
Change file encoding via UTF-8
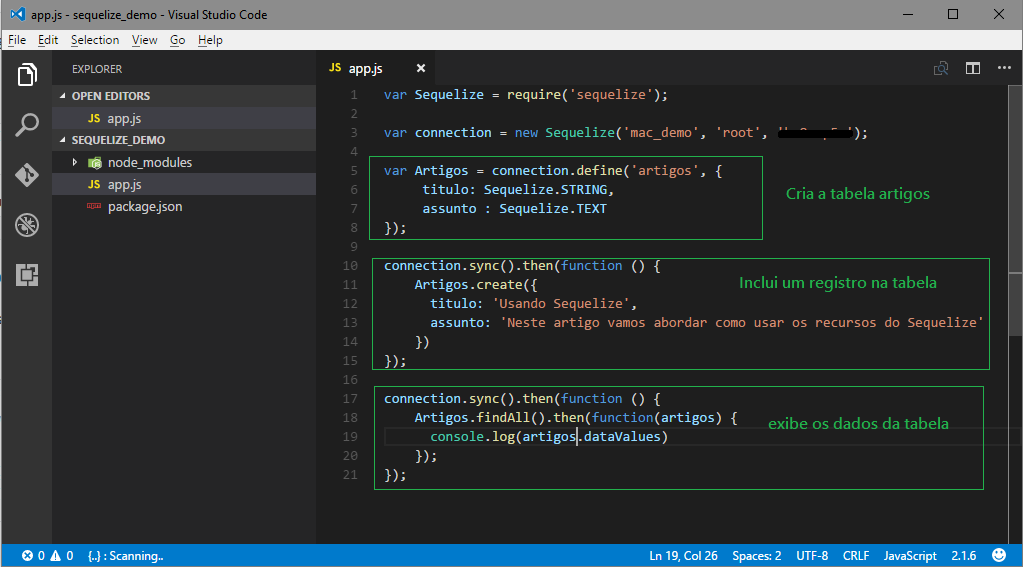click(812, 556)
